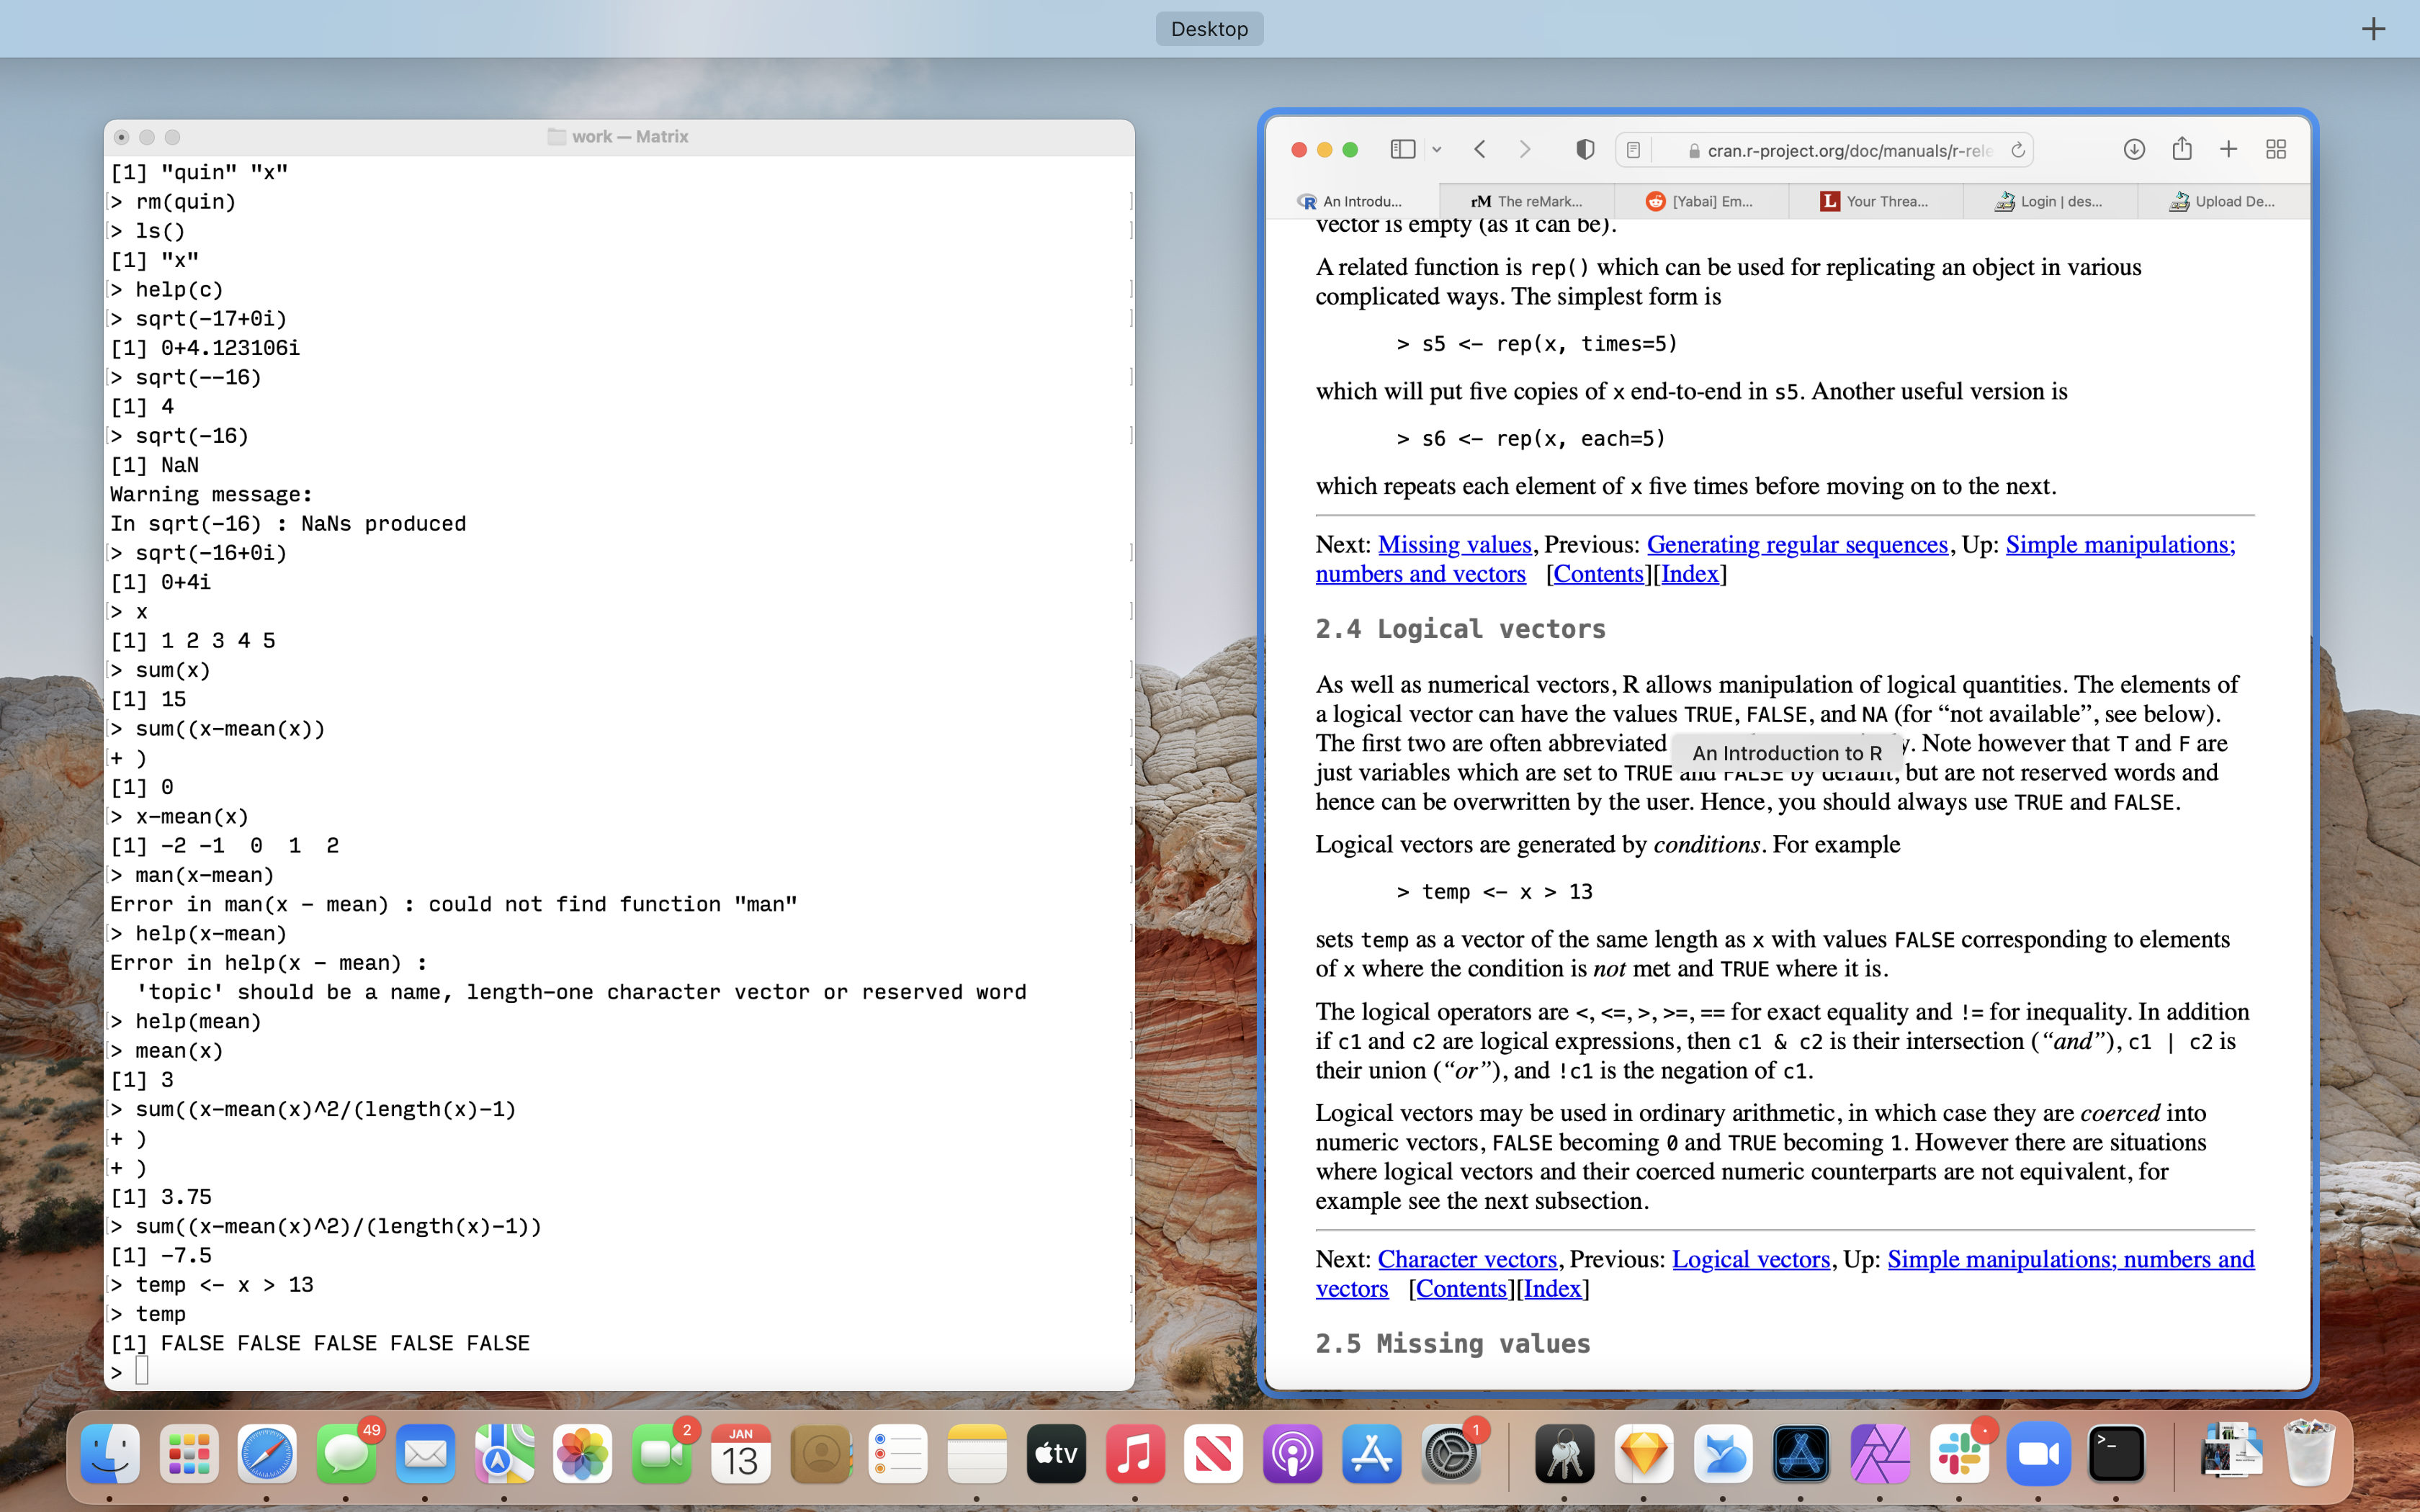
Task: Show the Safari tab overview grid
Action: [2276, 150]
